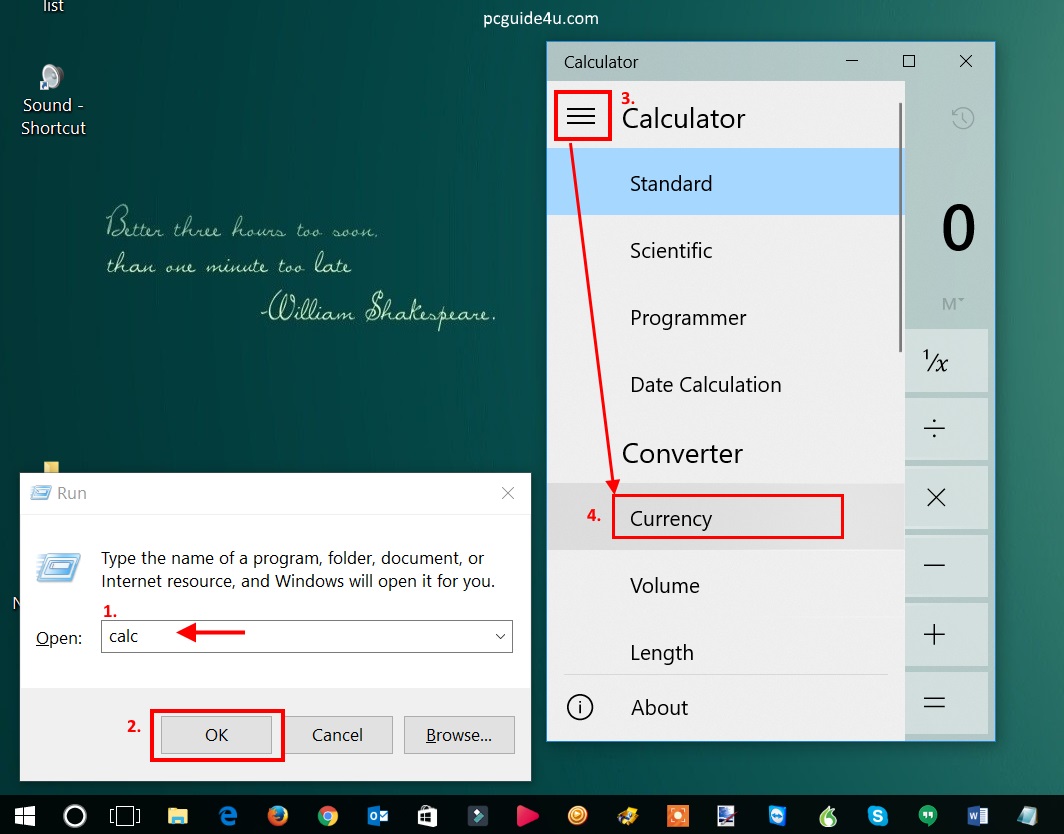Click the Browse... button

[459, 735]
